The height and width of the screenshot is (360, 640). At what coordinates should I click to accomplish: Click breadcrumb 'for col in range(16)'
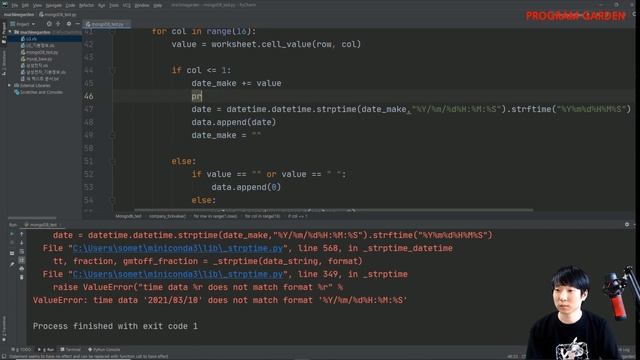point(262,216)
